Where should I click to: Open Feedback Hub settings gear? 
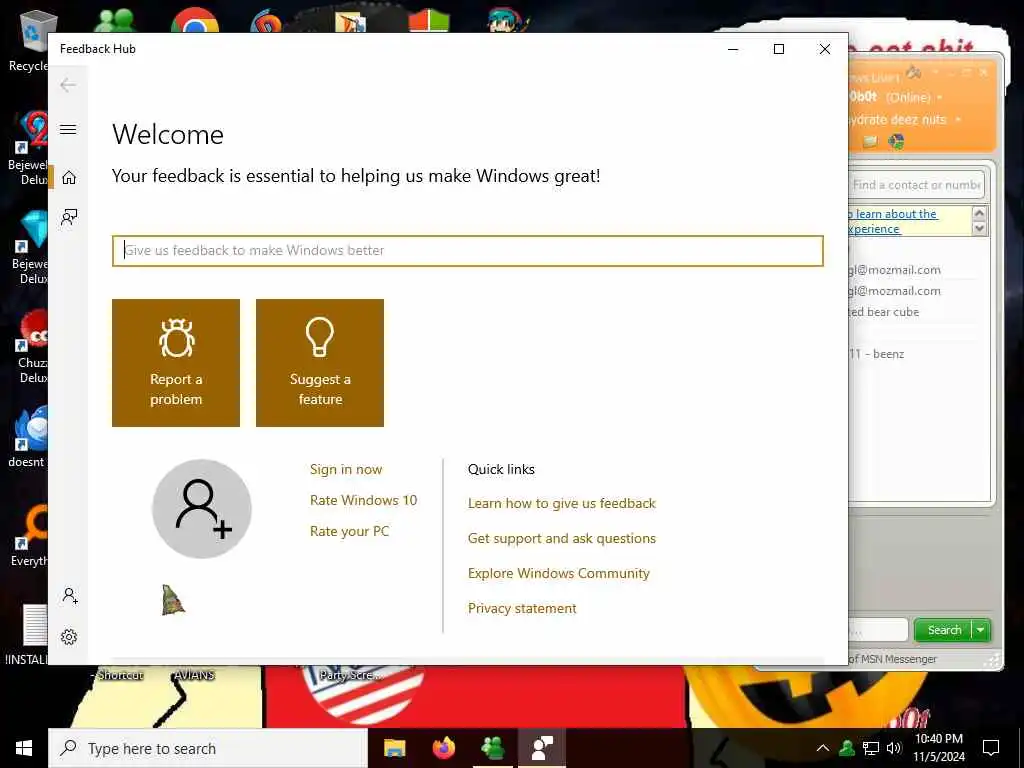[69, 637]
